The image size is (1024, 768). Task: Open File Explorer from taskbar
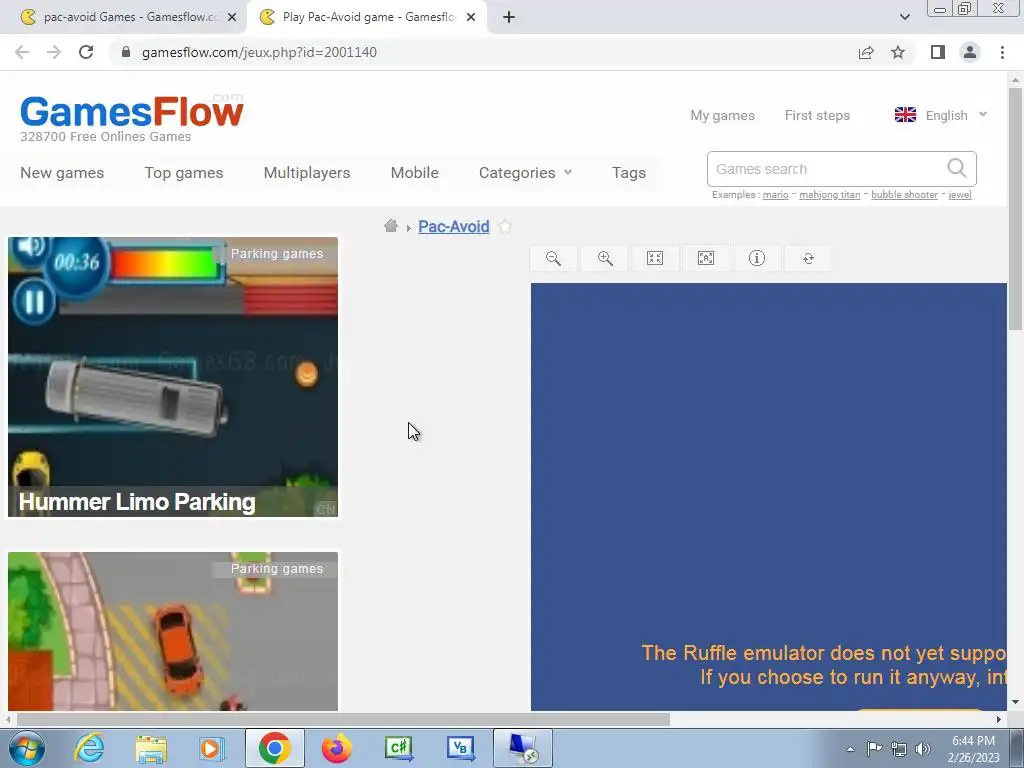152,748
